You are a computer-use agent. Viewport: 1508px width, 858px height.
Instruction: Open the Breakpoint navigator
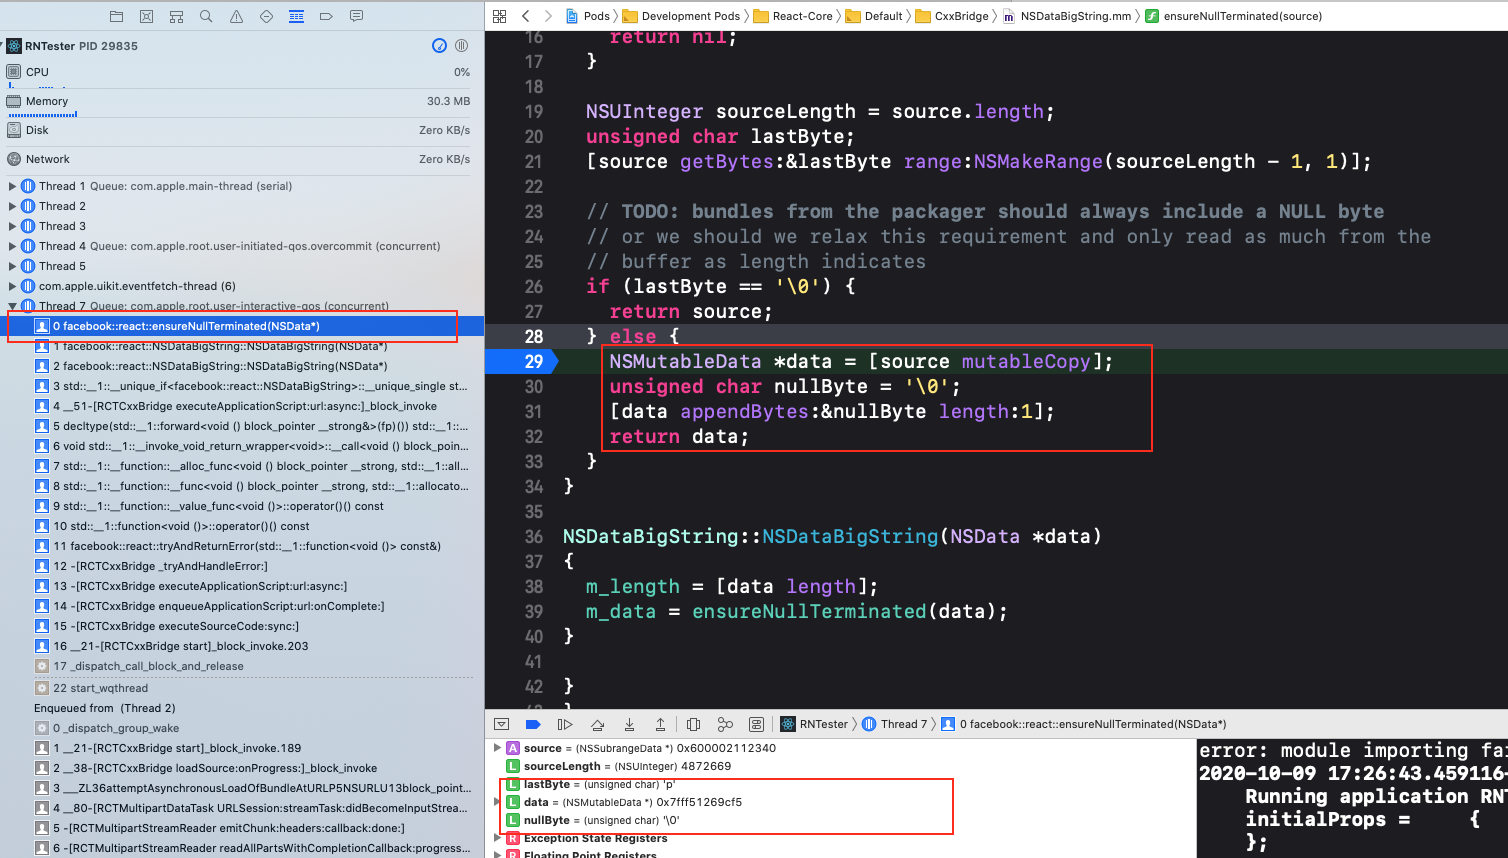[326, 16]
